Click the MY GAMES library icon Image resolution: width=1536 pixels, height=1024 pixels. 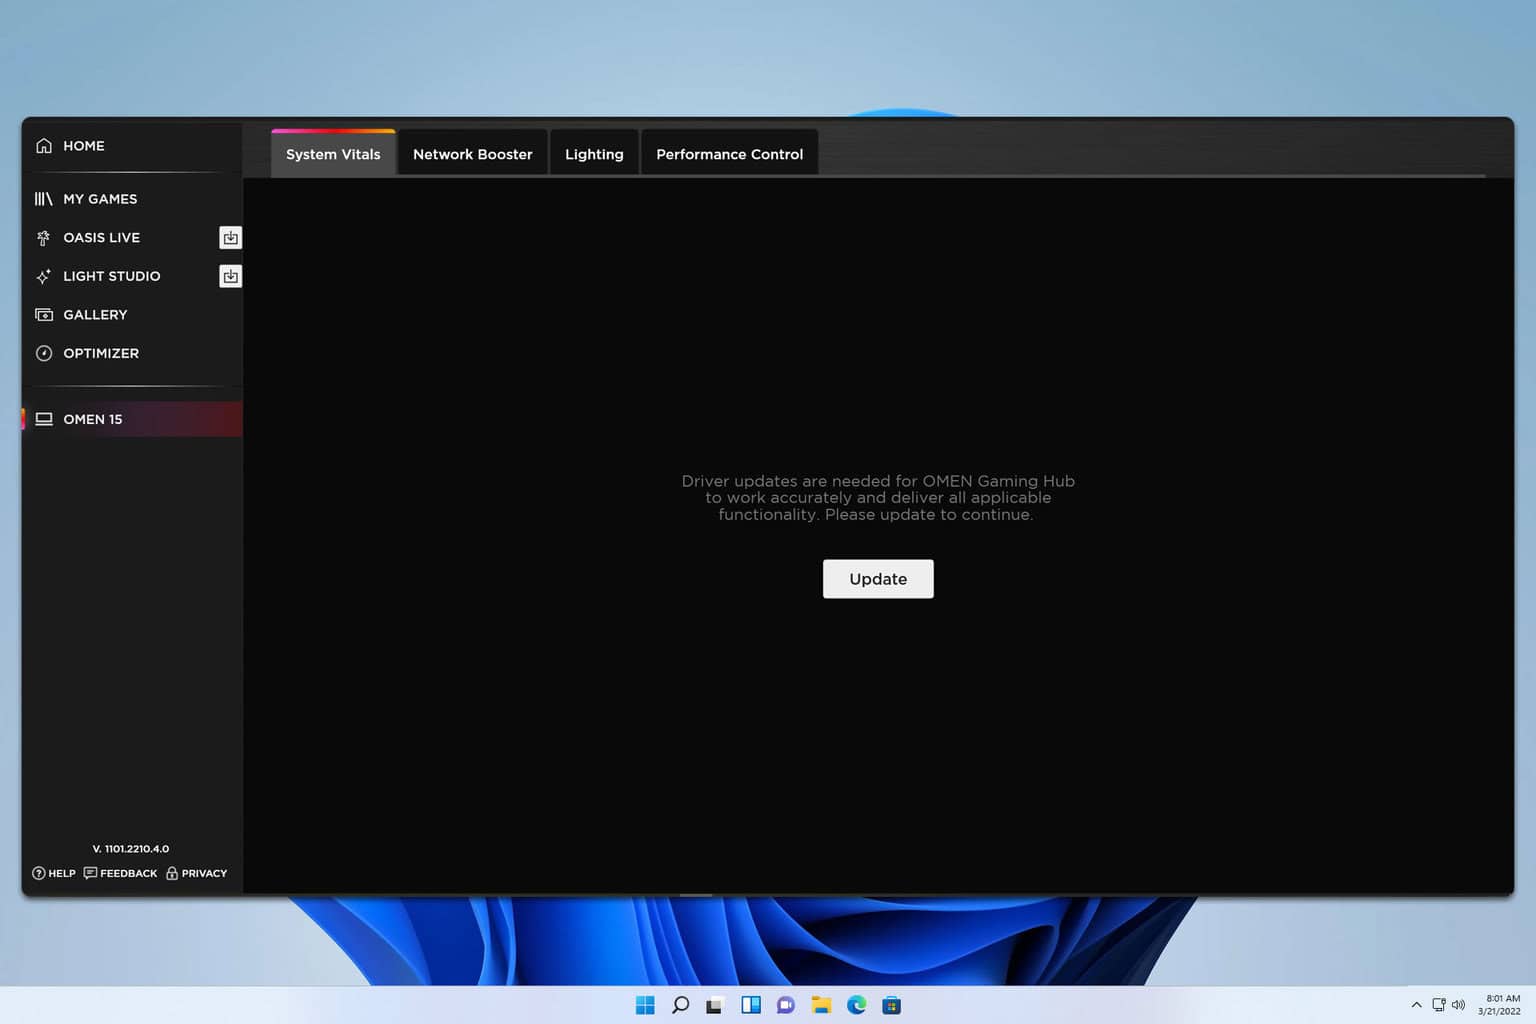tap(44, 199)
